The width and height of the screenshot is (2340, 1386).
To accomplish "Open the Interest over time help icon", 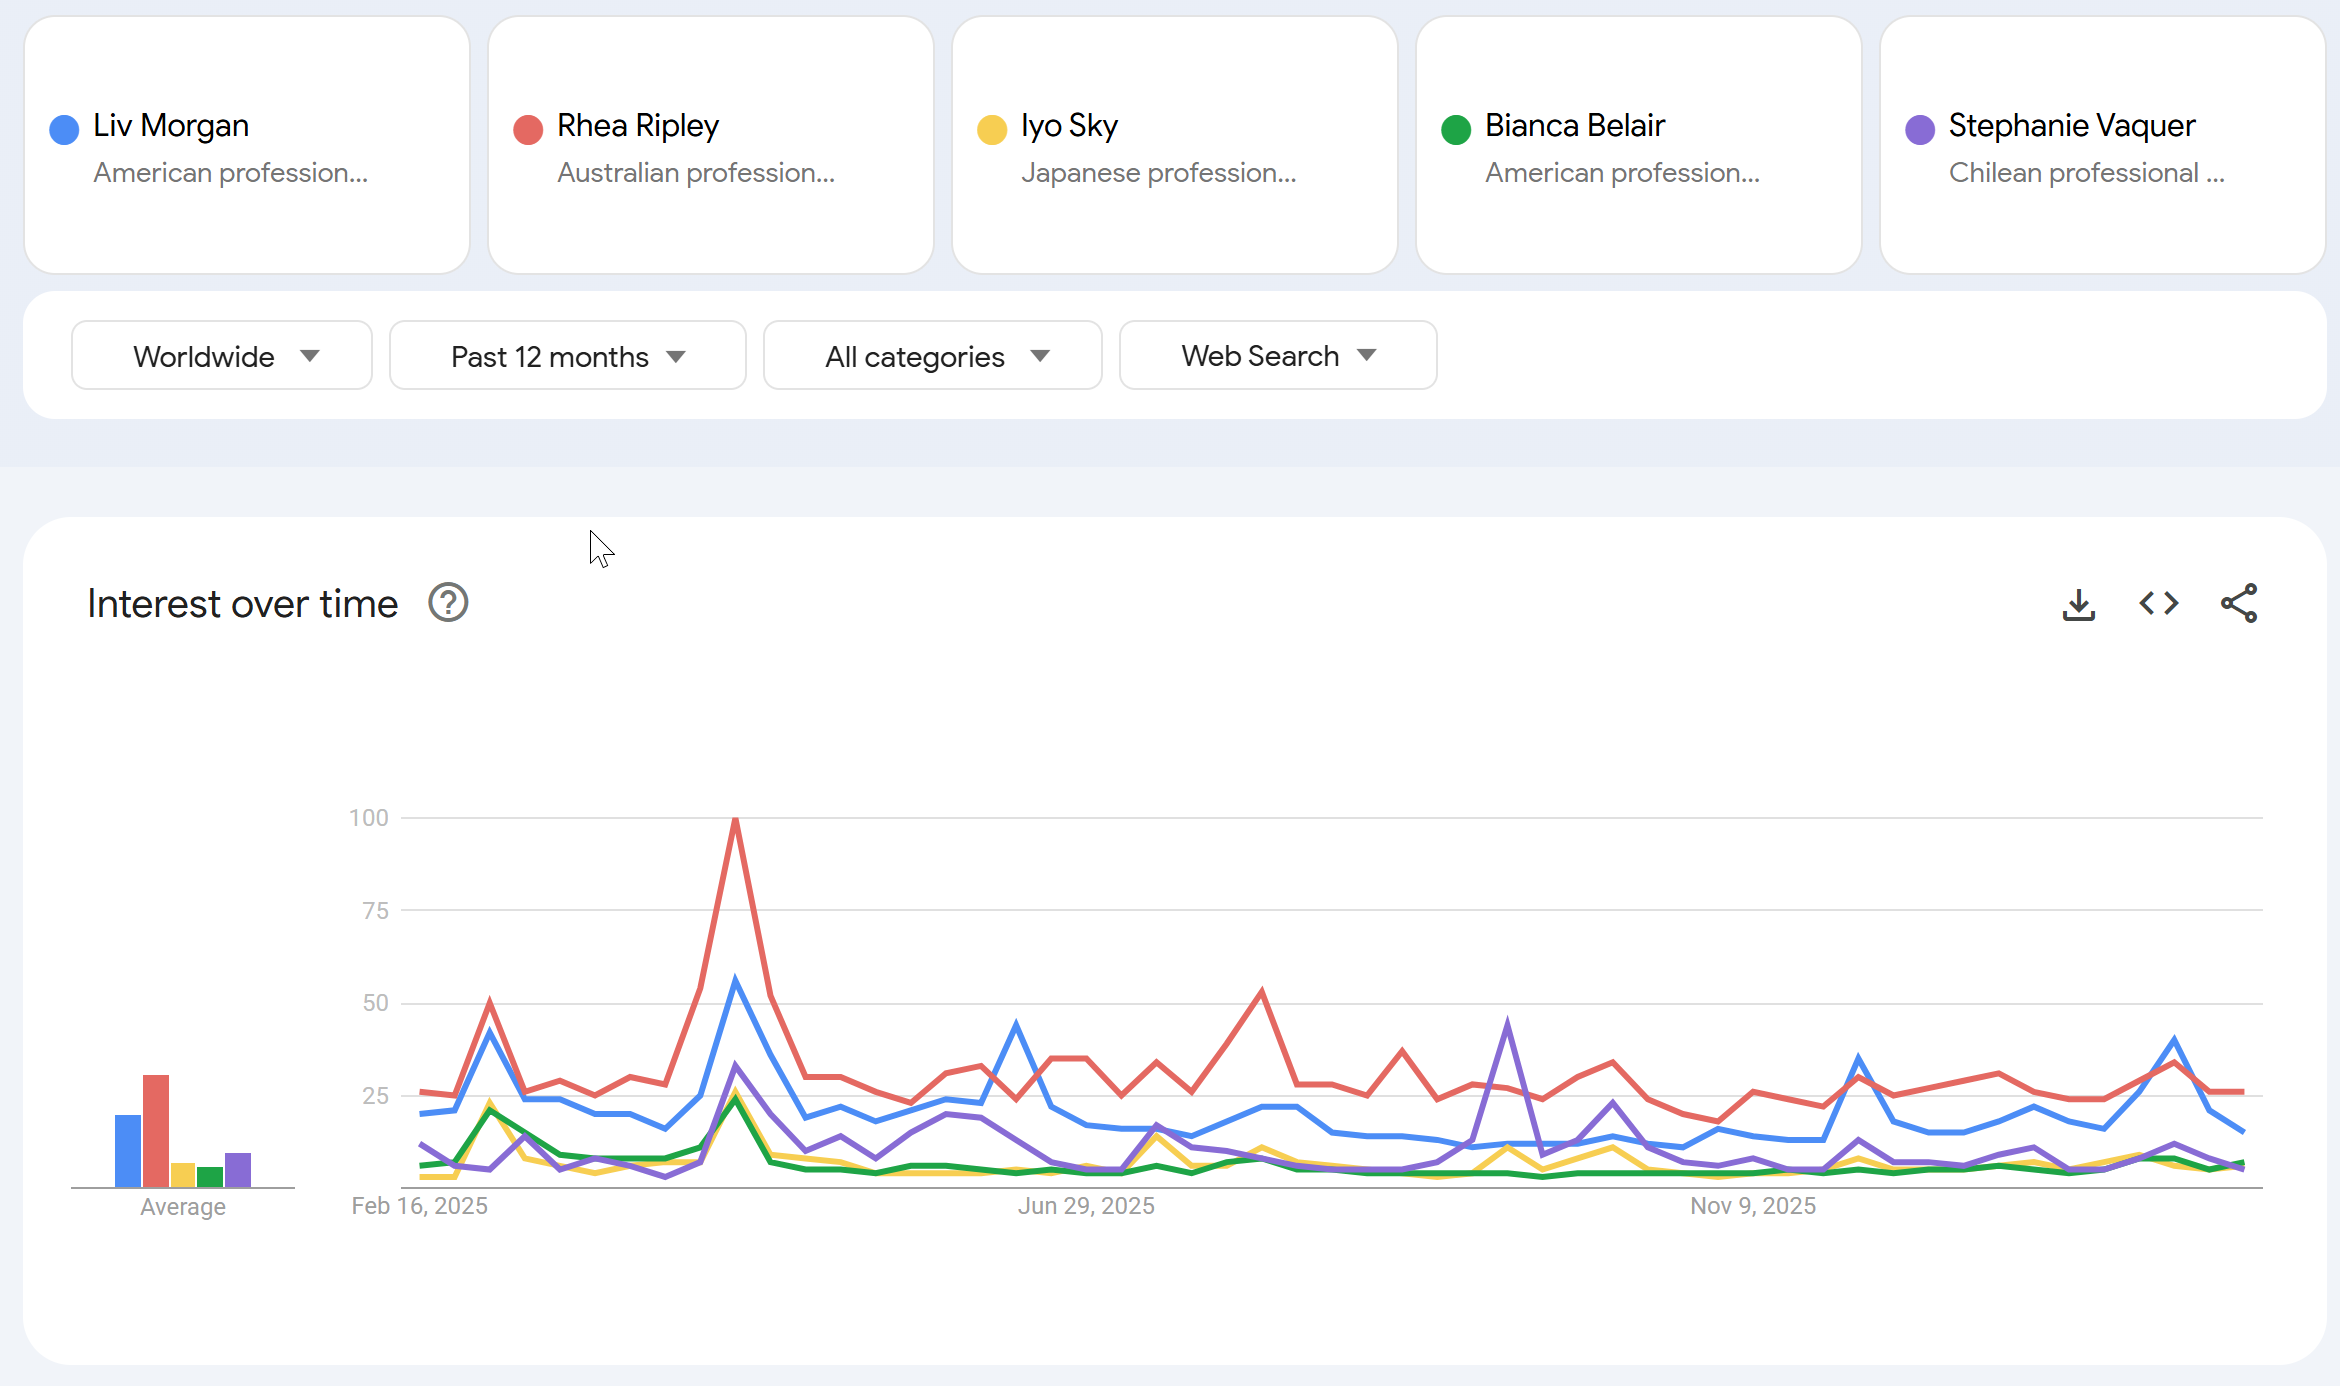I will (448, 603).
